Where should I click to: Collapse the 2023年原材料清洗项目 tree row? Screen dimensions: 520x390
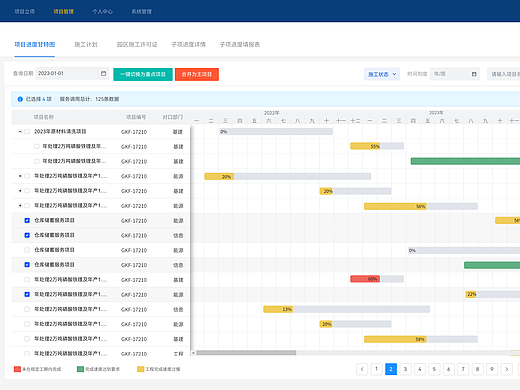(20, 132)
